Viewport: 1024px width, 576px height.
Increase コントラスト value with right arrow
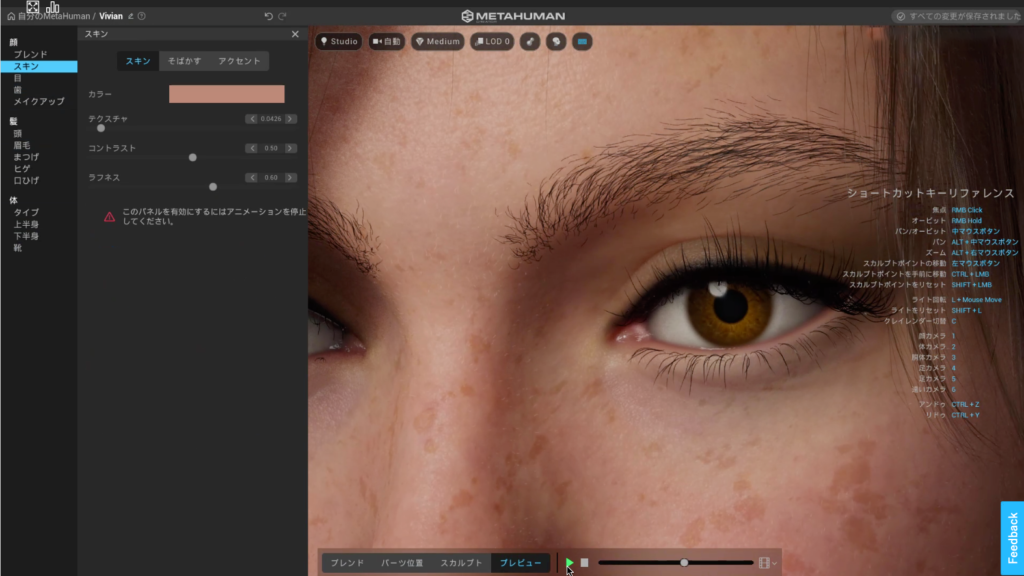click(x=290, y=148)
